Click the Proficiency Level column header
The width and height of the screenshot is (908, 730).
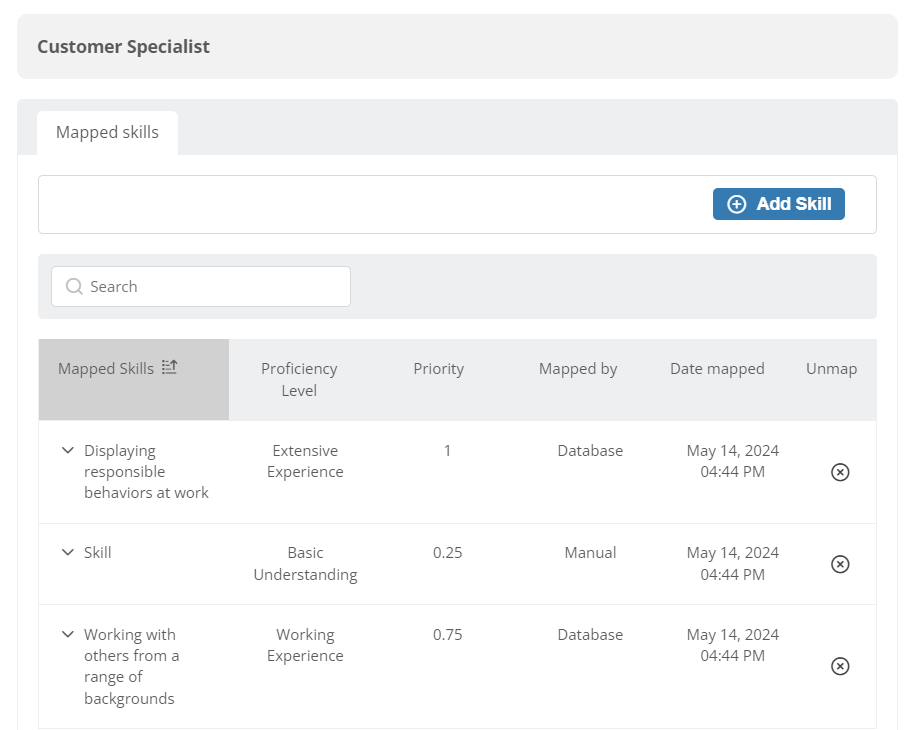click(299, 380)
